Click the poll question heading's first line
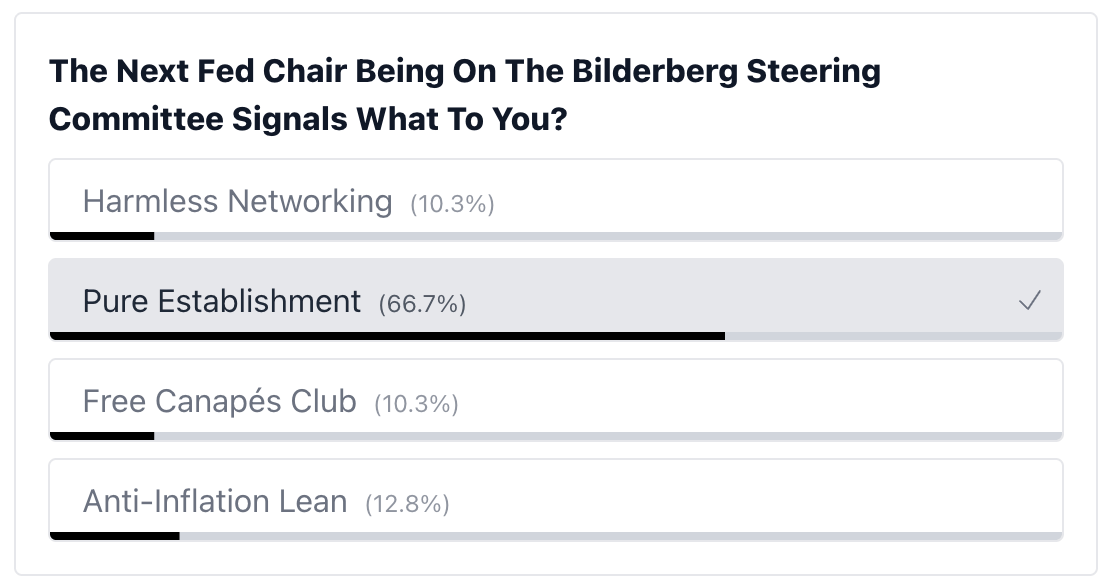The image size is (1112, 588). tap(465, 72)
